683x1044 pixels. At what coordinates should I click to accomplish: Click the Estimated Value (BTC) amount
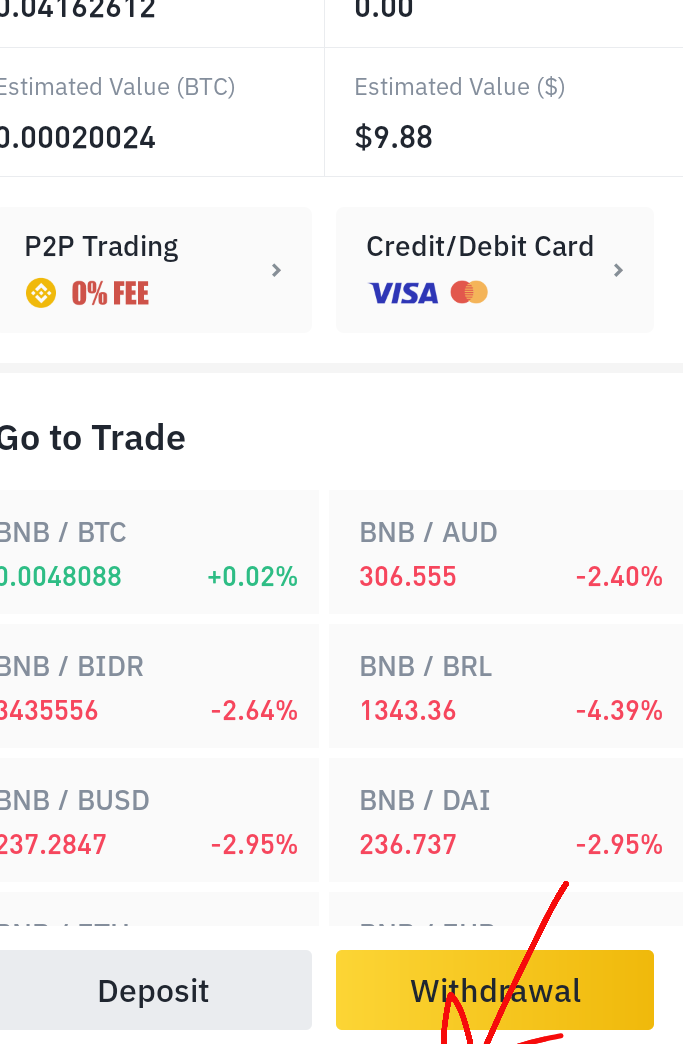point(77,138)
